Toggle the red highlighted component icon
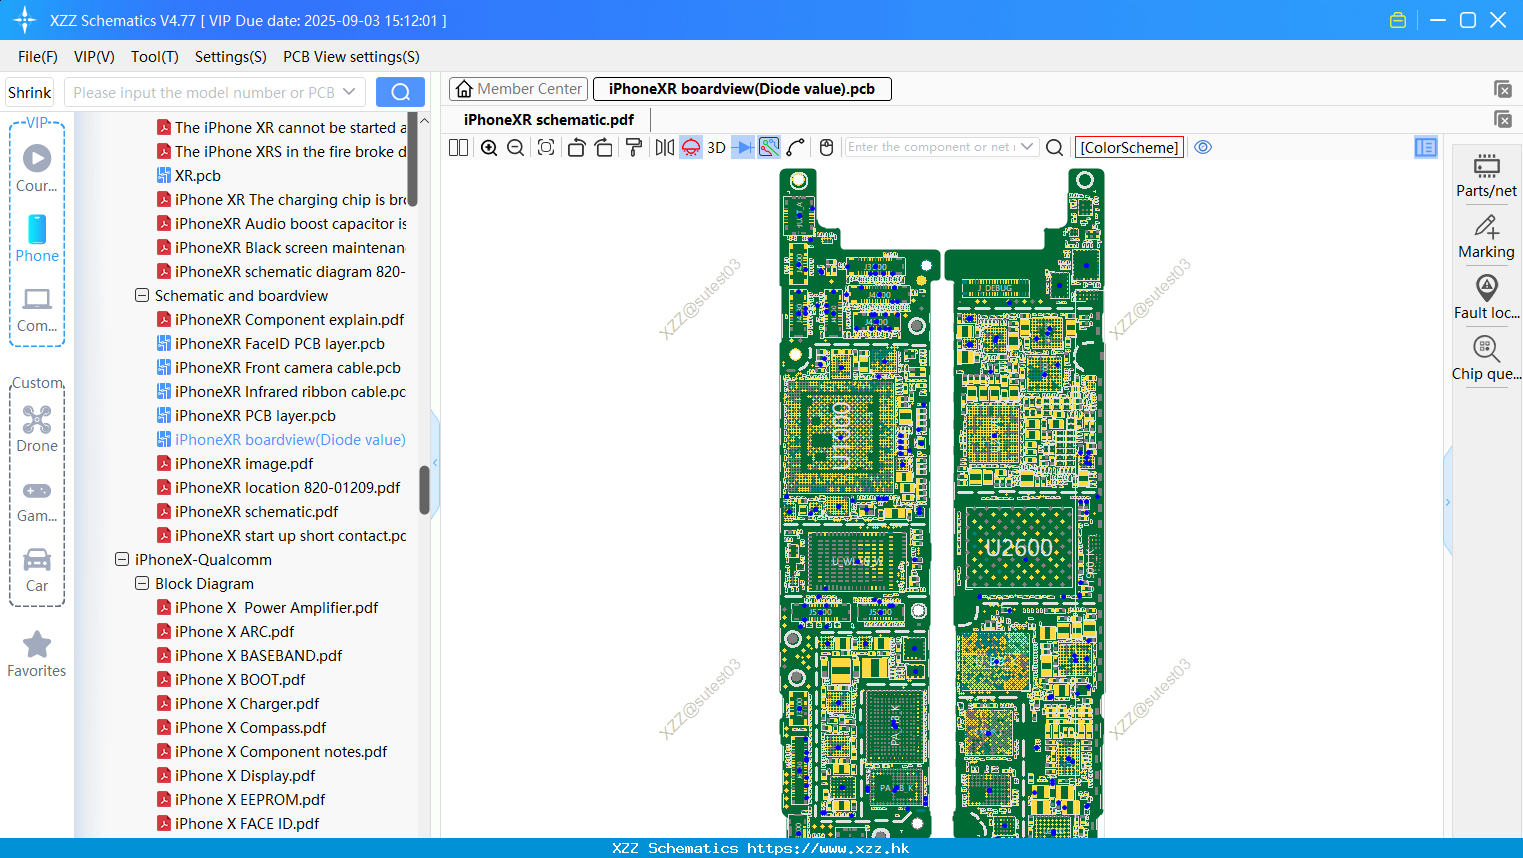Screen dimensions: 1523x858 click(x=691, y=147)
